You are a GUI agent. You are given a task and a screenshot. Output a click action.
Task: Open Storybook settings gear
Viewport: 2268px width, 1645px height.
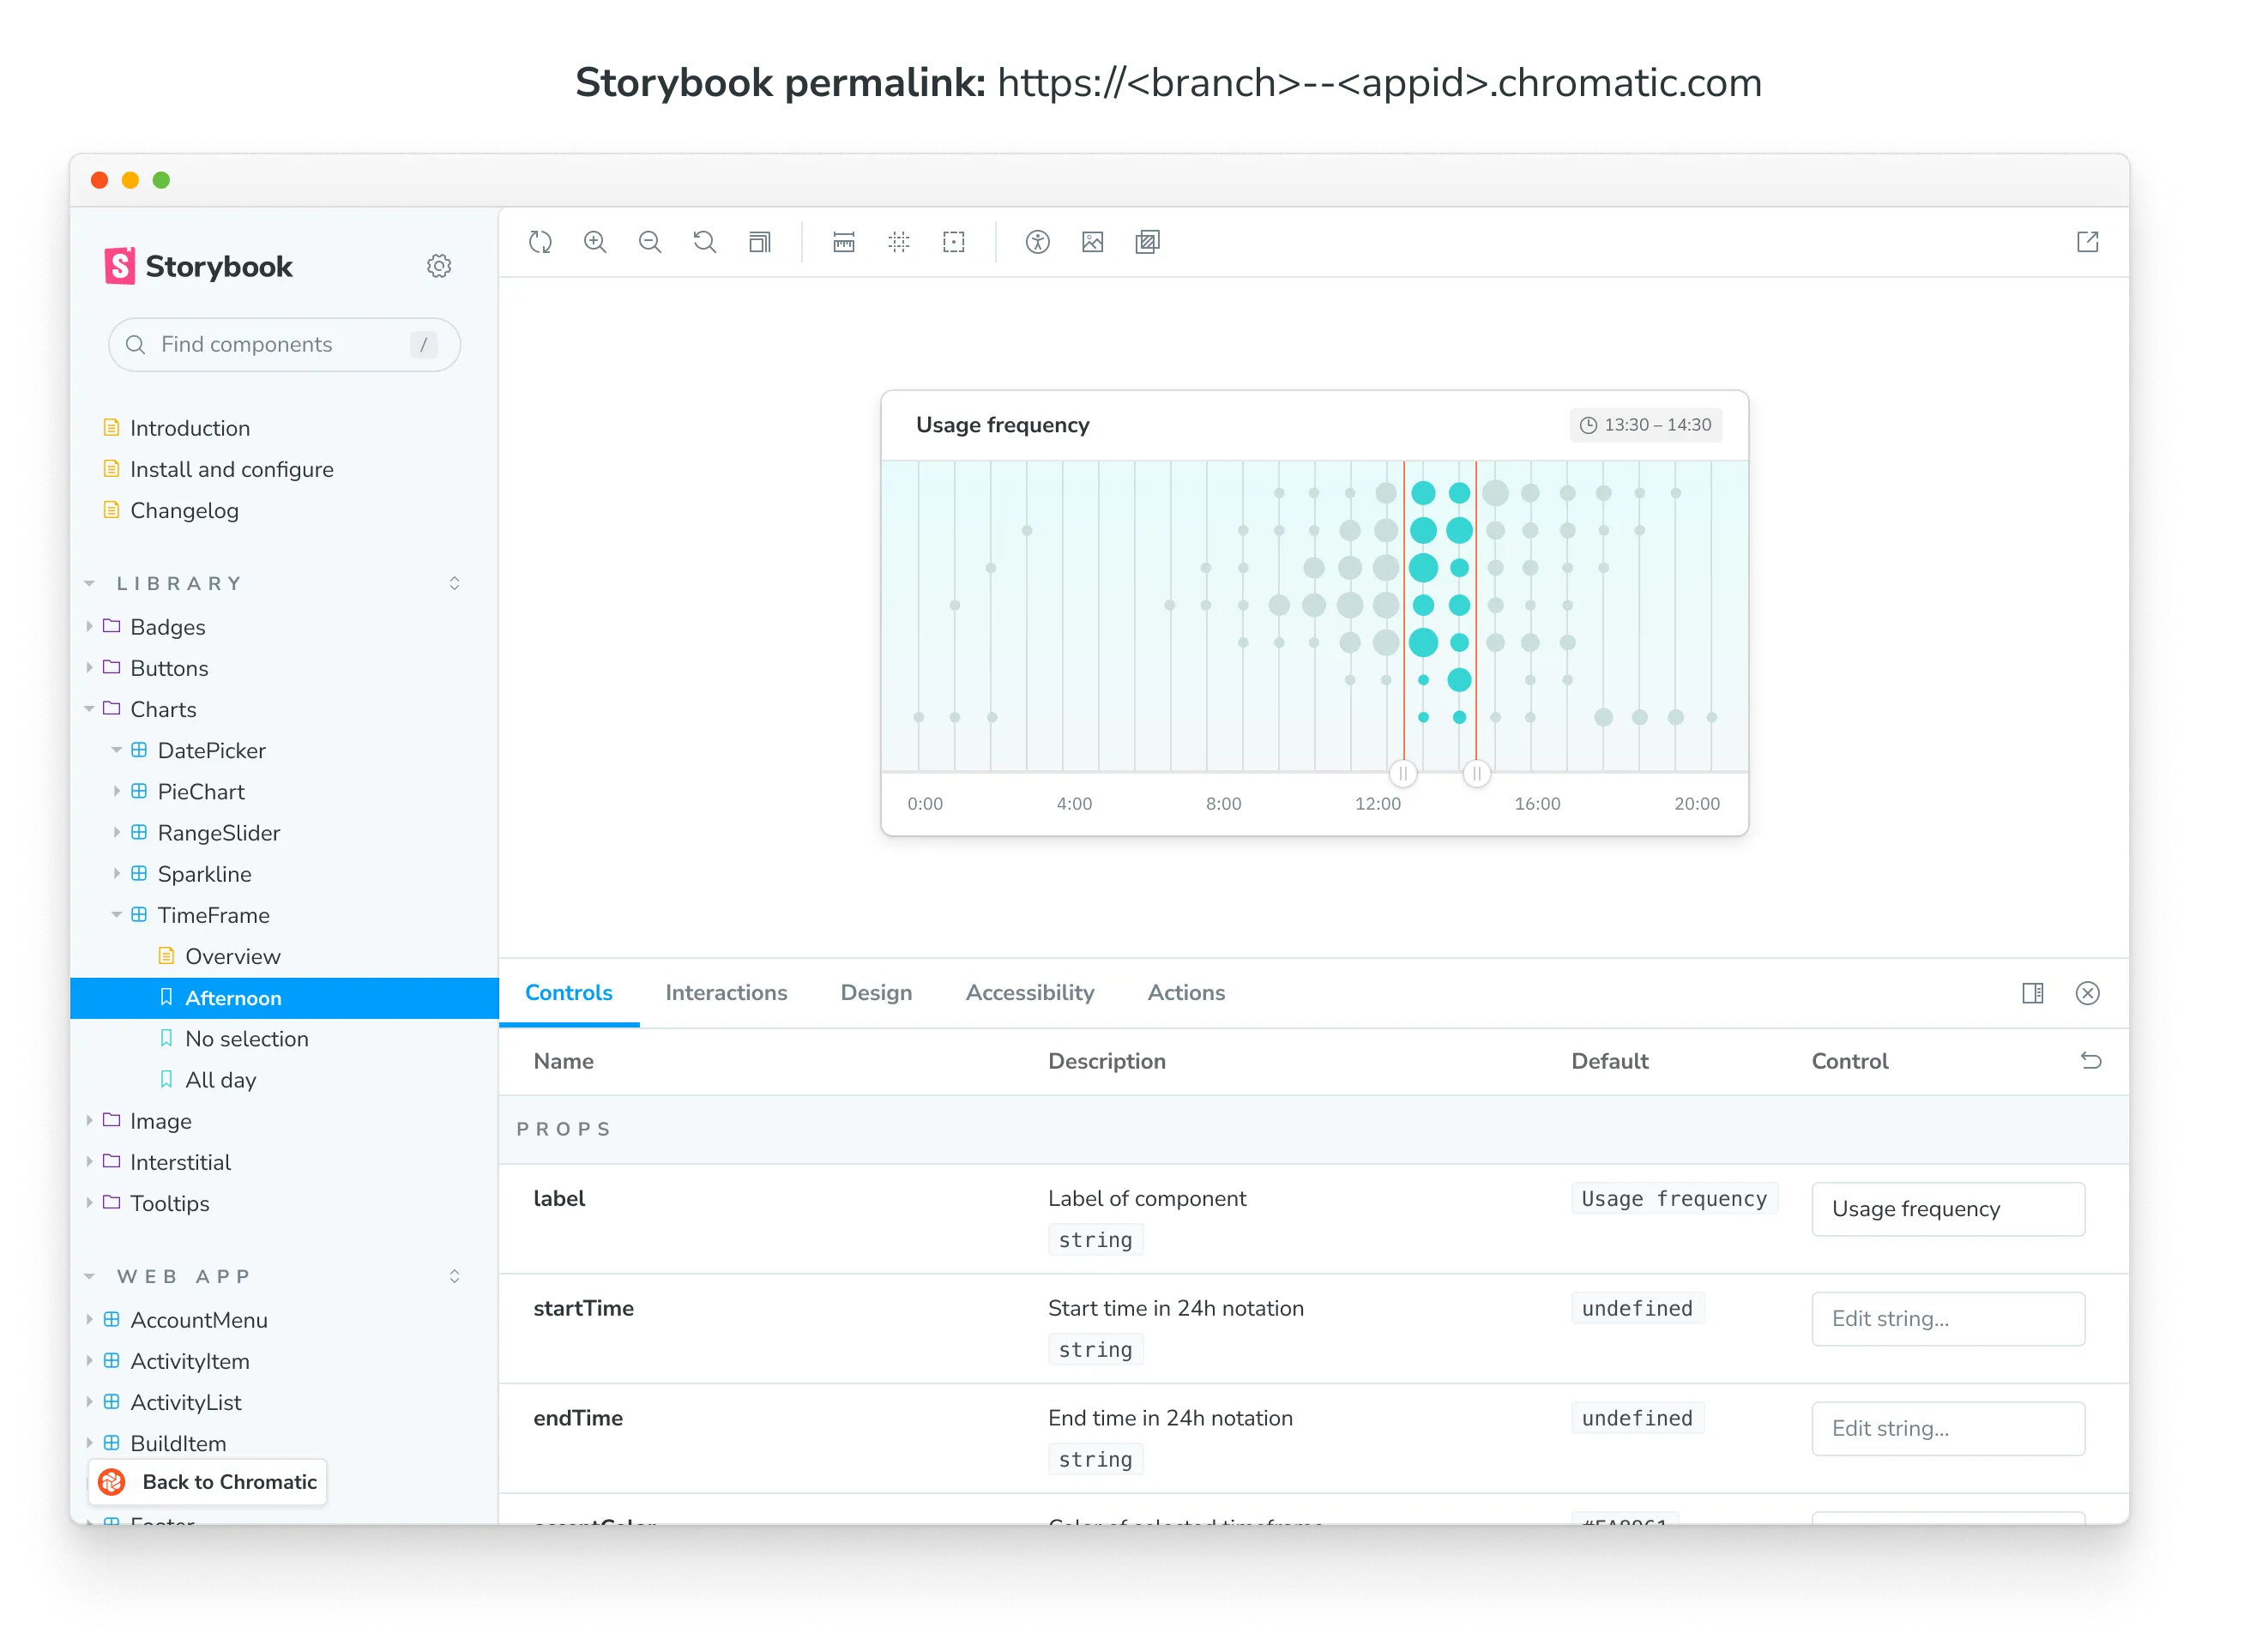point(439,266)
